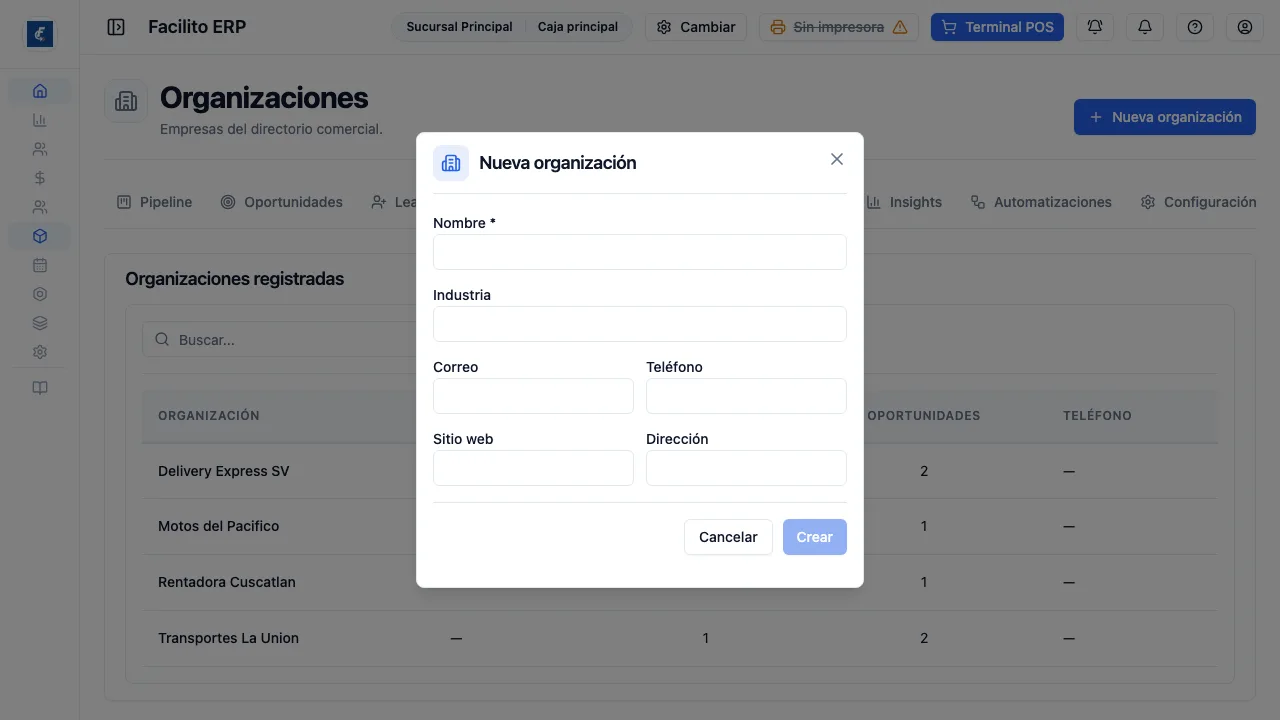Open the hexagon icon in the sidebar
The width and height of the screenshot is (1280, 720).
point(40,294)
